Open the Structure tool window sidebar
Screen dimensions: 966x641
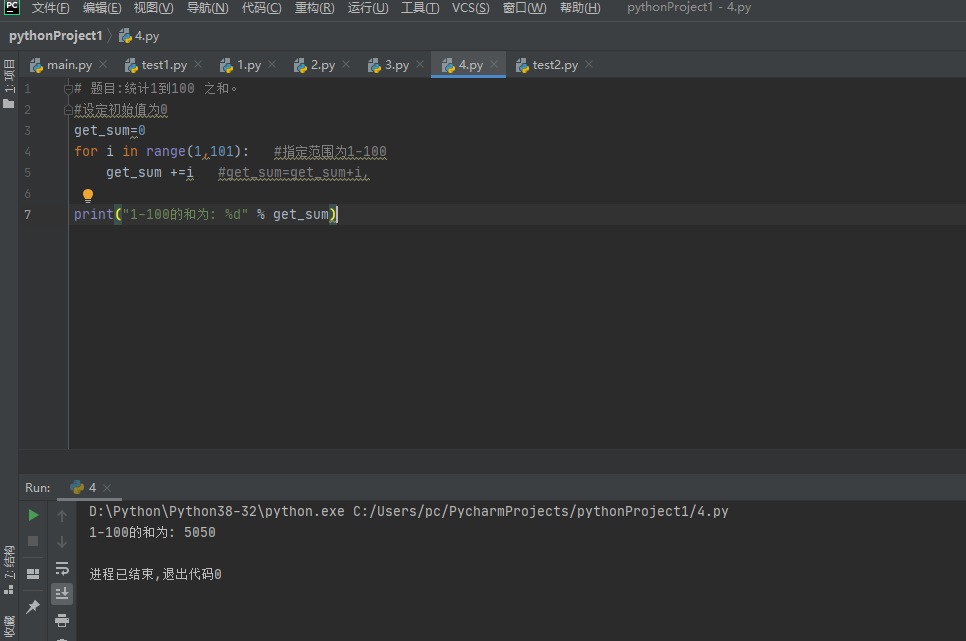pyautogui.click(x=9, y=570)
